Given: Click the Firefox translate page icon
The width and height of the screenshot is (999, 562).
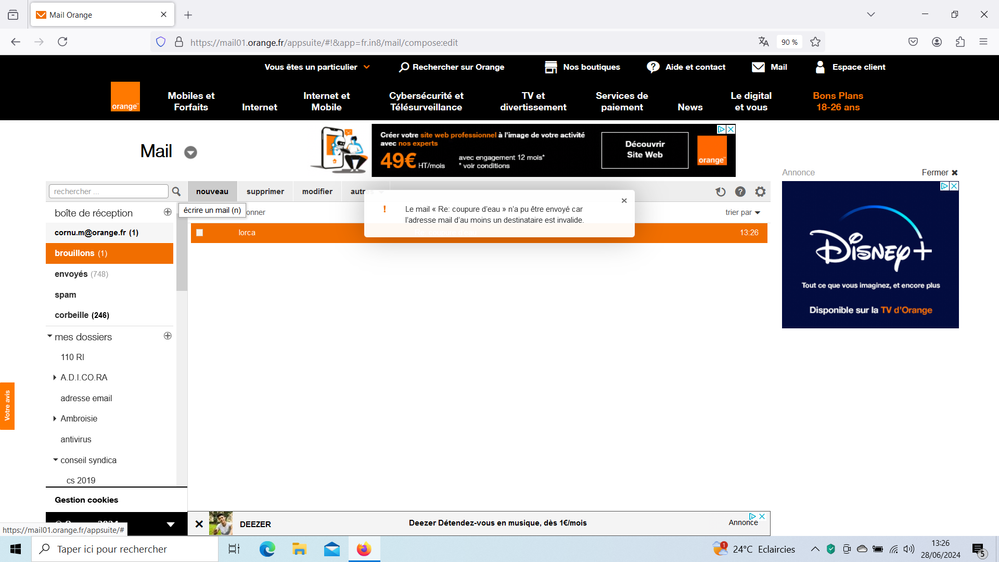Looking at the screenshot, I should click(763, 42).
